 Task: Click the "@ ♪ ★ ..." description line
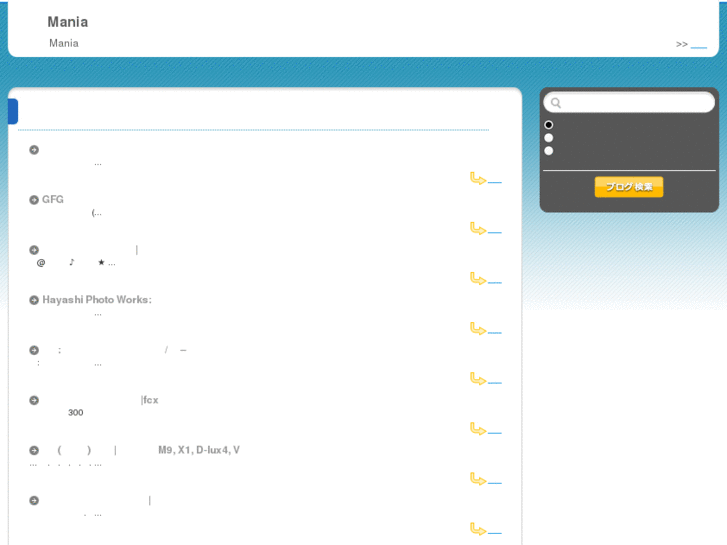pyautogui.click(x=76, y=263)
